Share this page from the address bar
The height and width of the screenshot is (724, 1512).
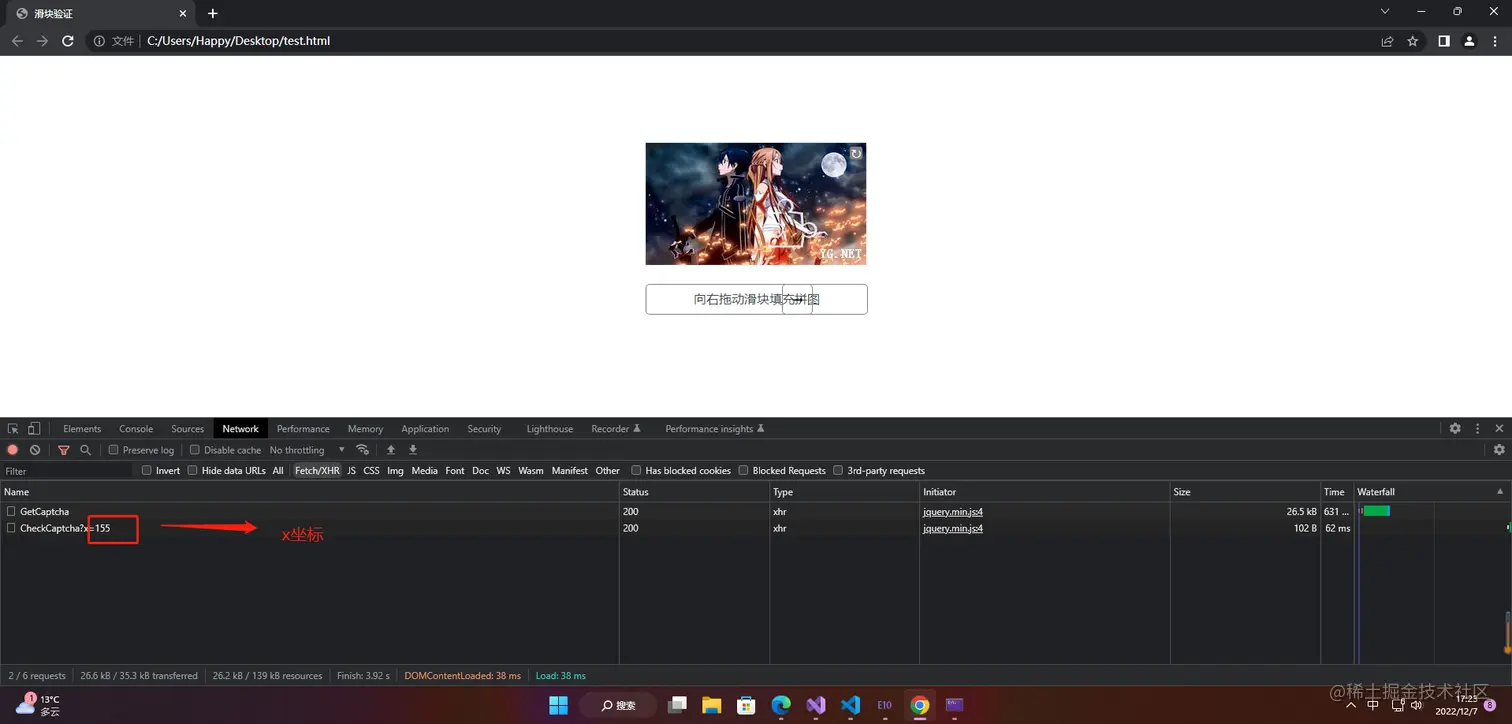coord(1387,41)
